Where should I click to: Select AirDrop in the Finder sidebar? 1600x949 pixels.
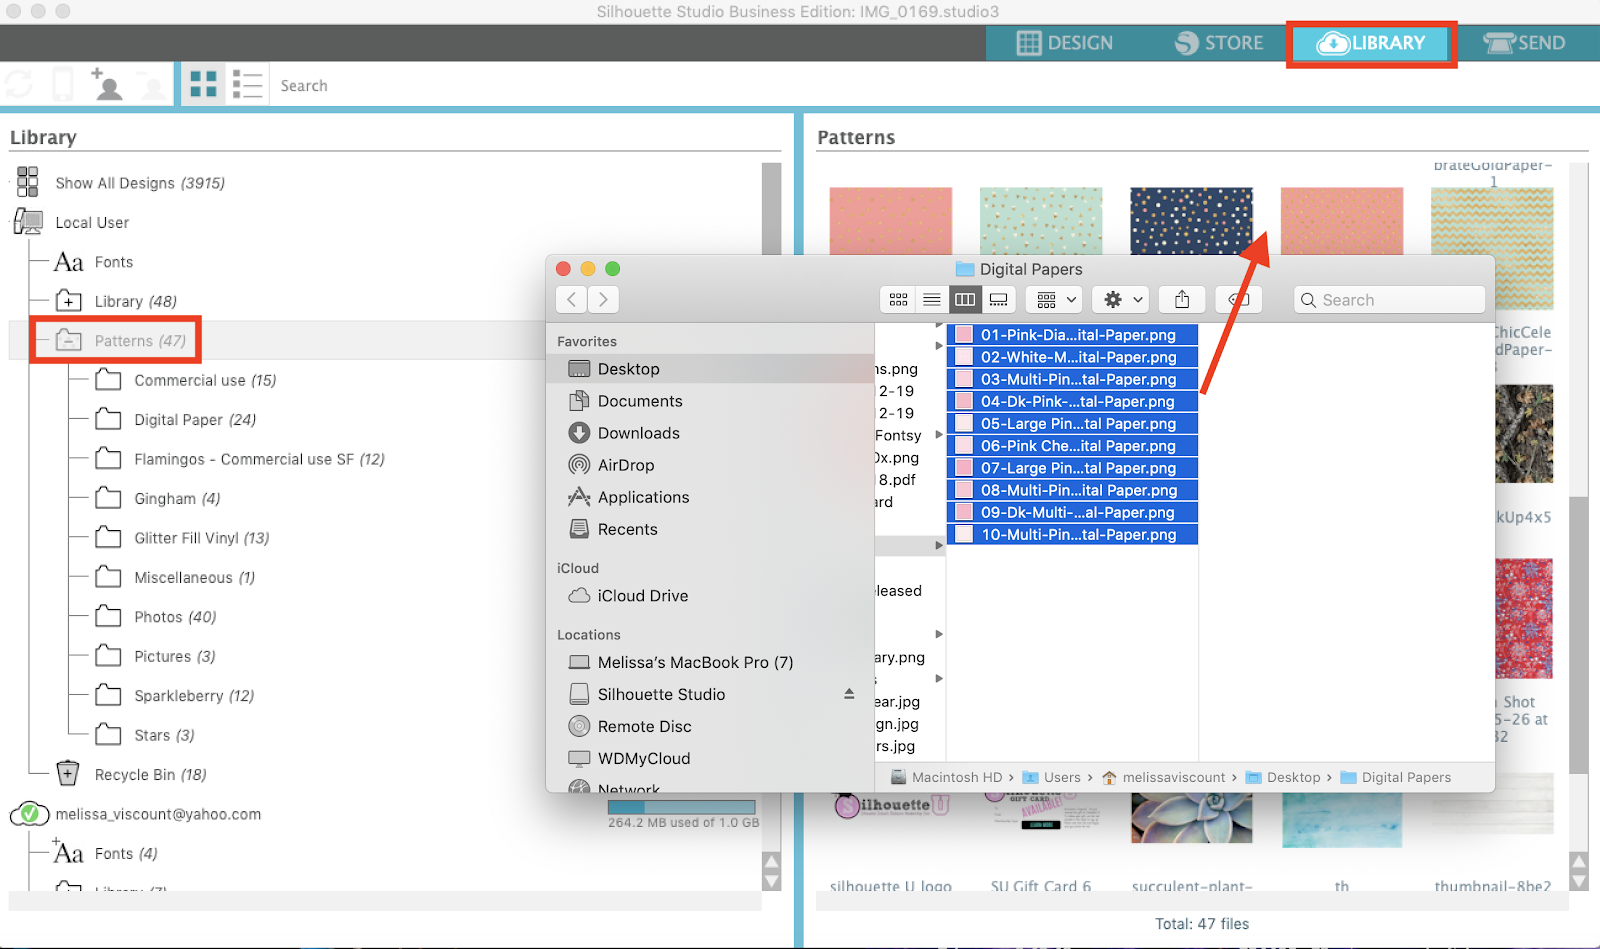pyautogui.click(x=626, y=465)
